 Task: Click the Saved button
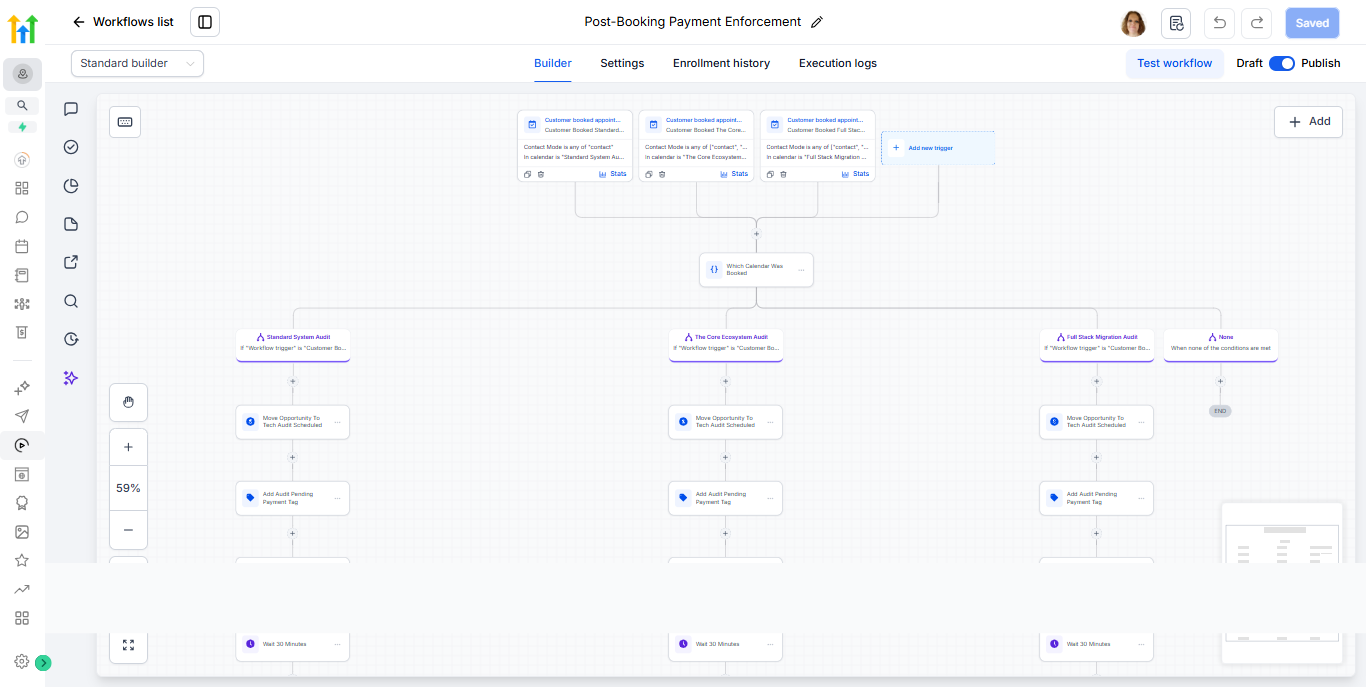click(1312, 23)
